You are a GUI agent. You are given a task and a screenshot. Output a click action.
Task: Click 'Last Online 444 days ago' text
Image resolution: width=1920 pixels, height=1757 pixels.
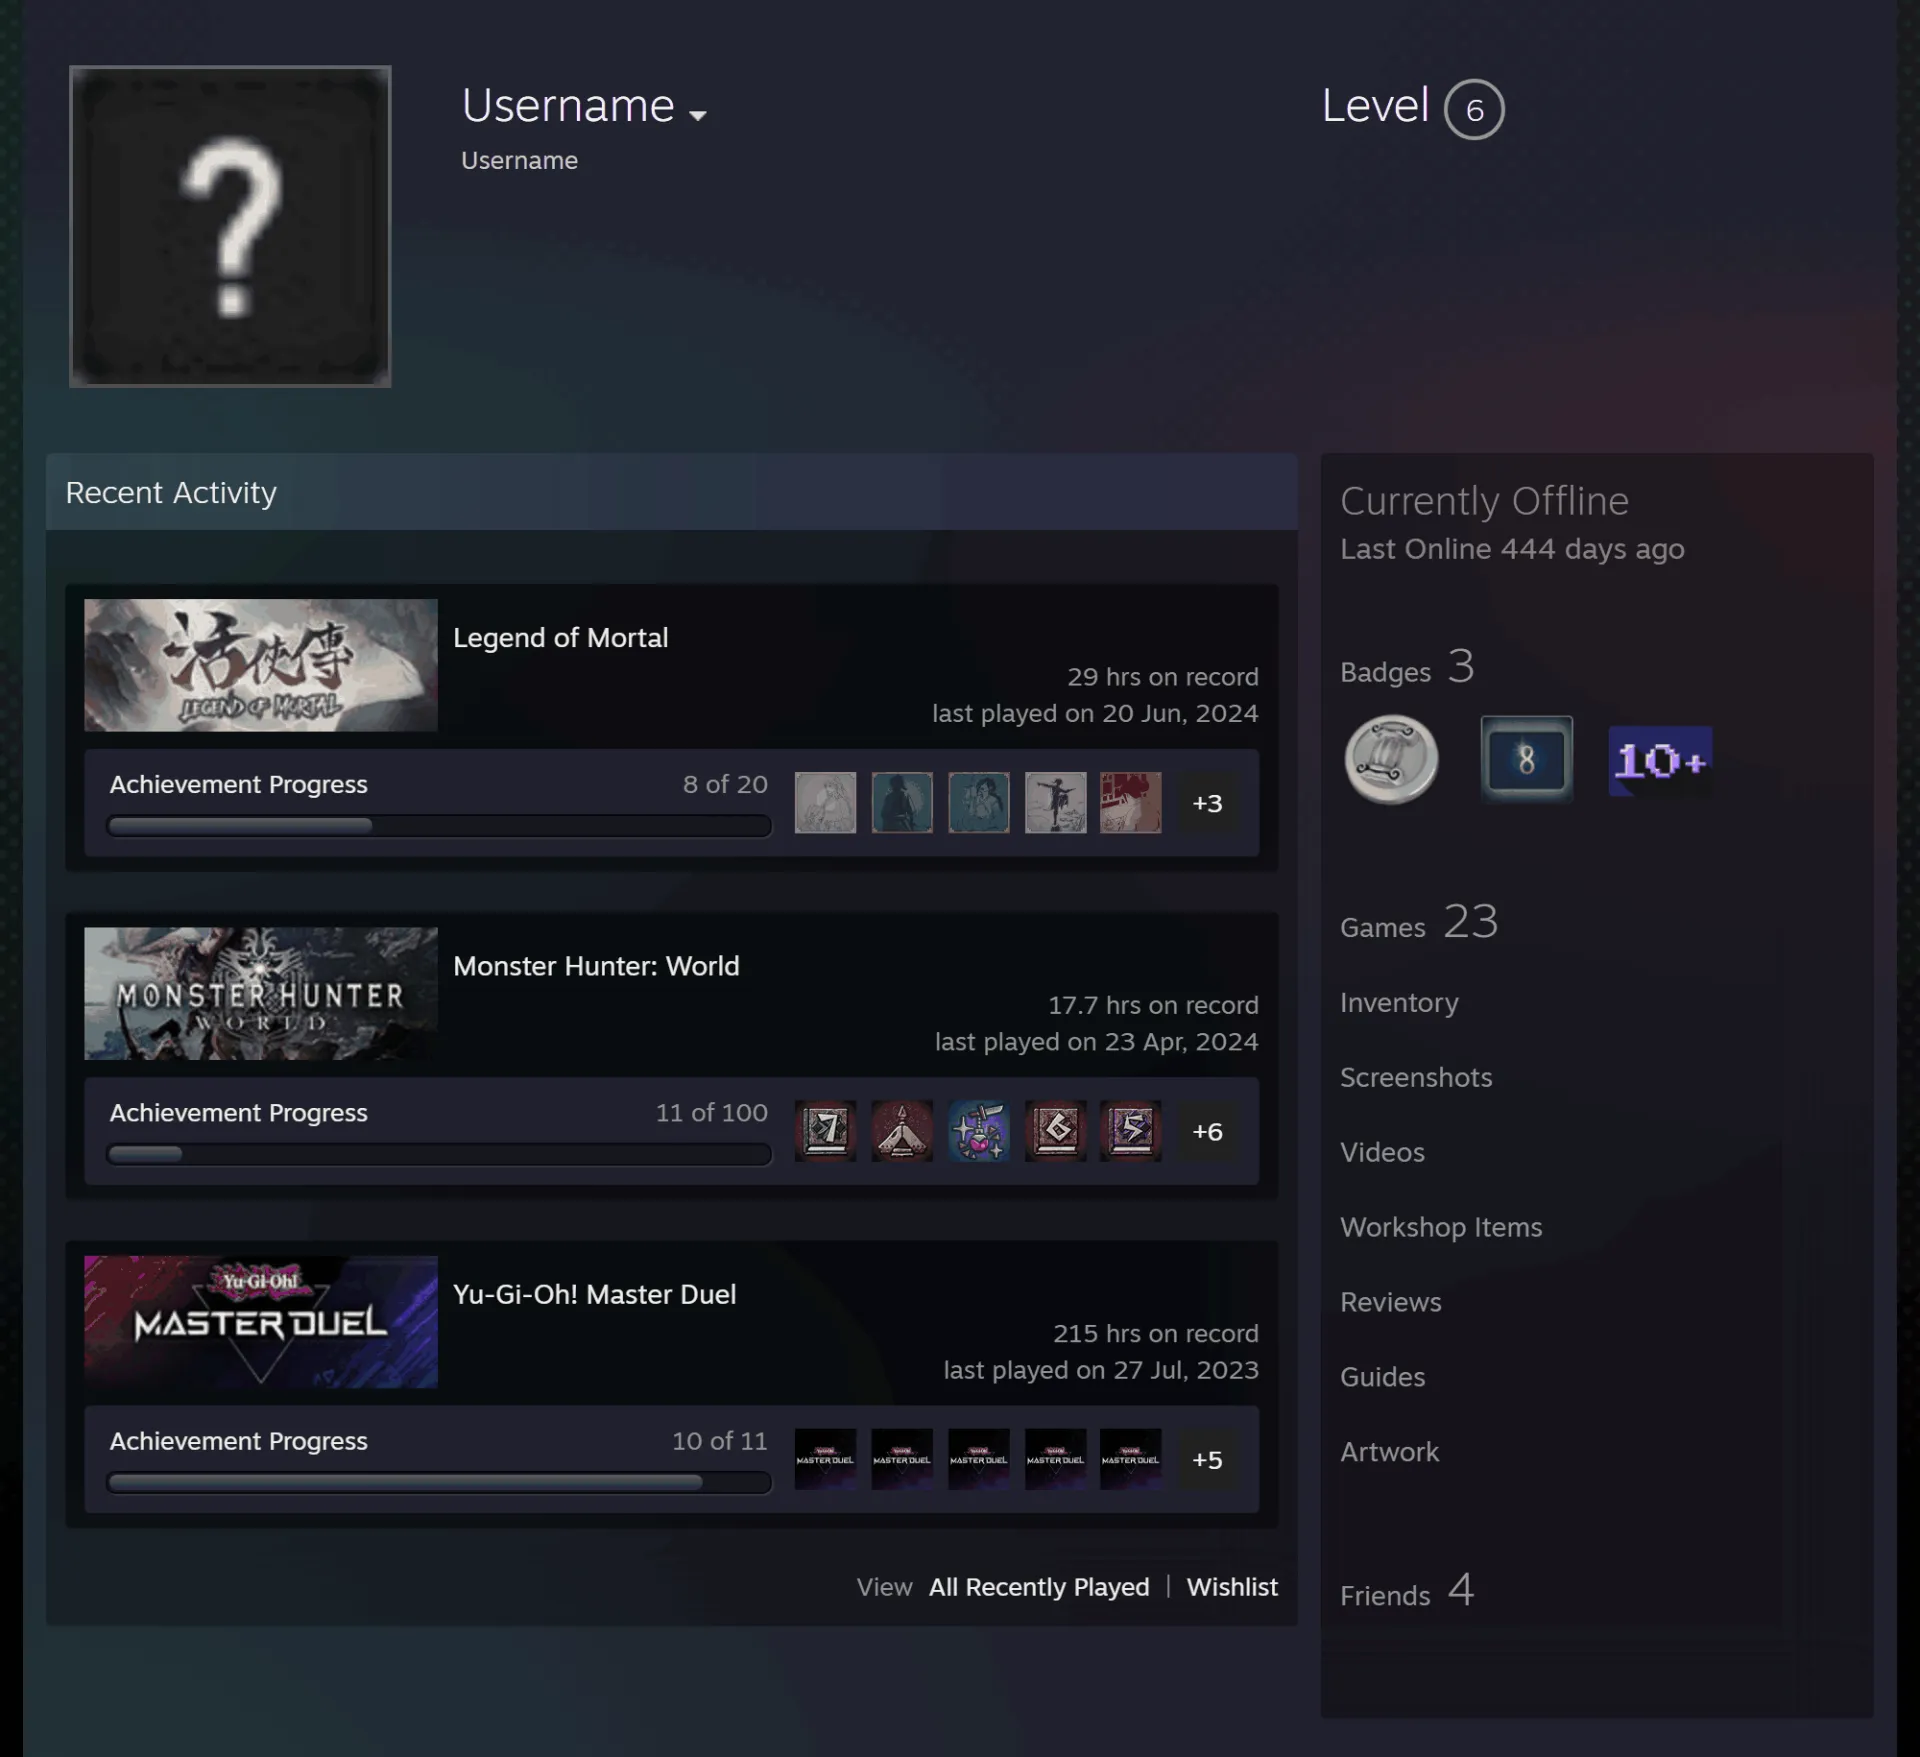tap(1512, 549)
